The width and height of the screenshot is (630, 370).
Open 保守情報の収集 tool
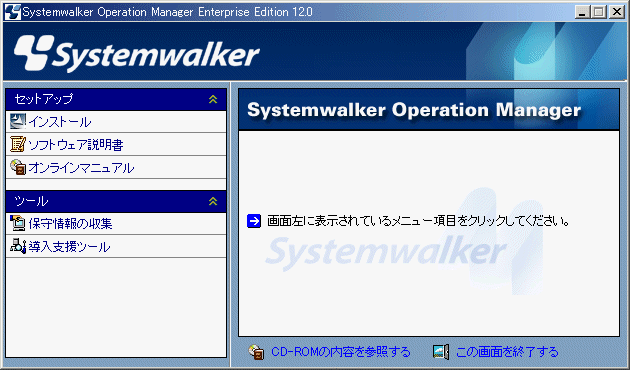pos(116,223)
